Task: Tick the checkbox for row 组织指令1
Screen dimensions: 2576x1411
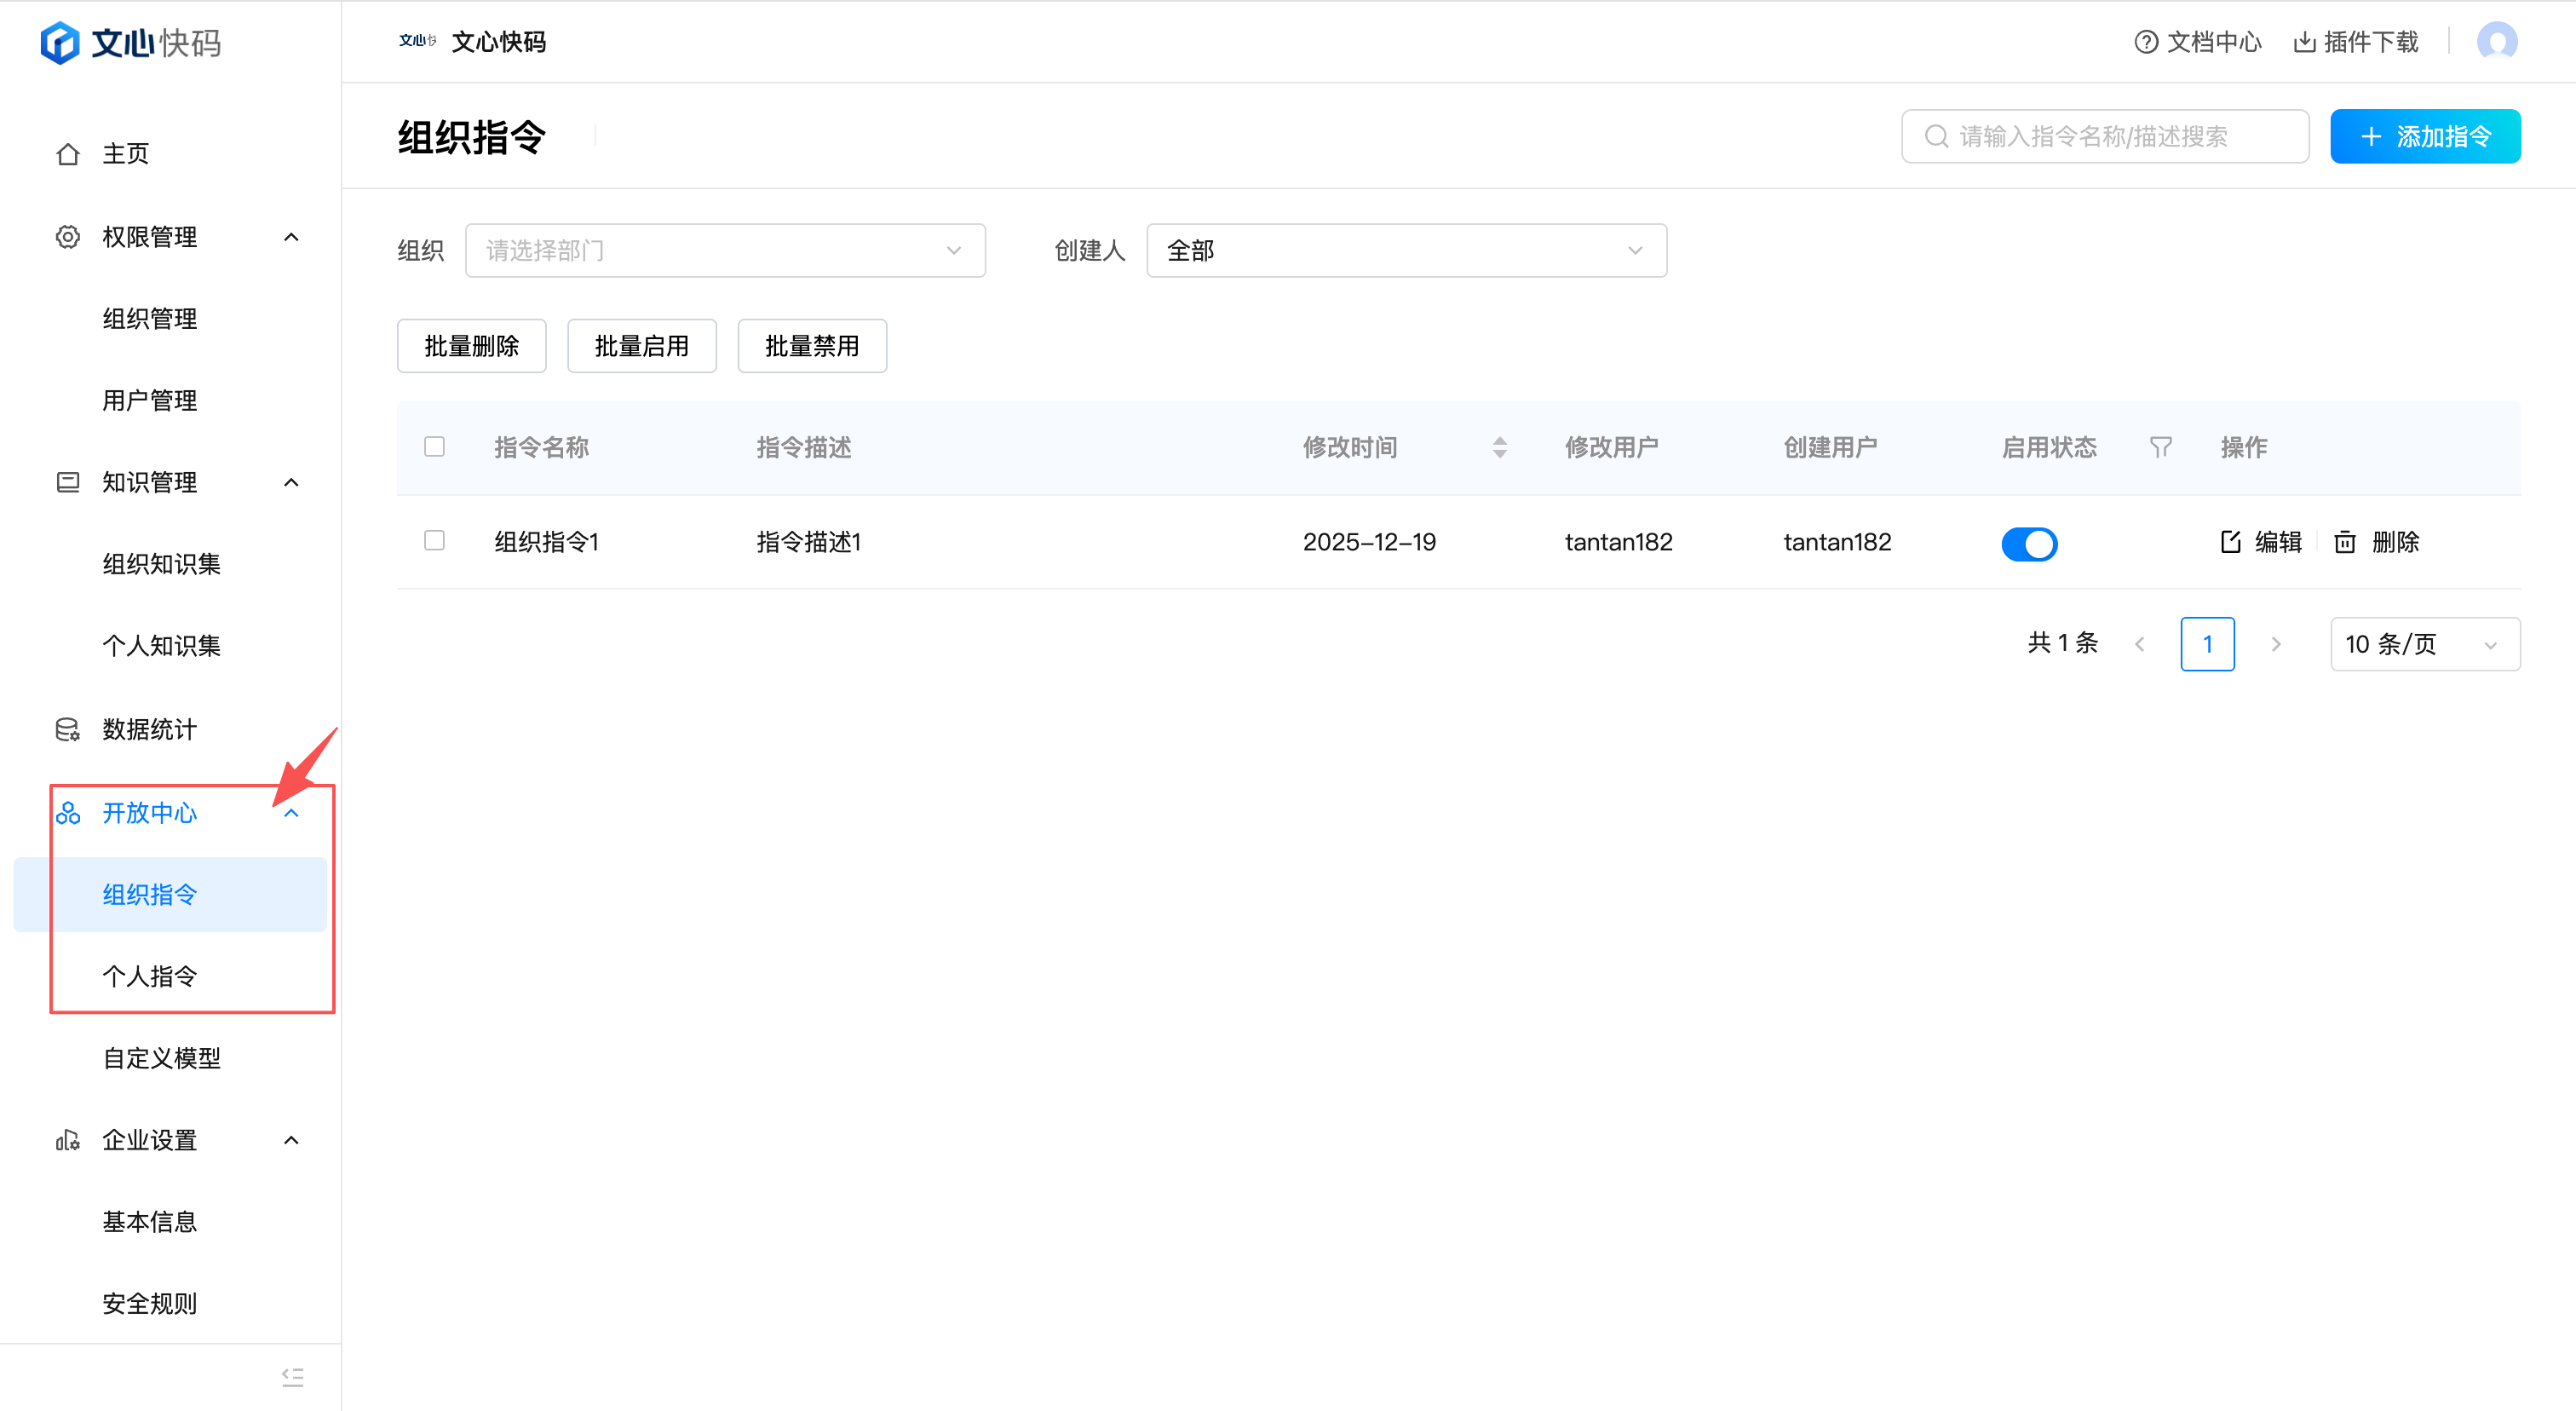Action: 434,541
